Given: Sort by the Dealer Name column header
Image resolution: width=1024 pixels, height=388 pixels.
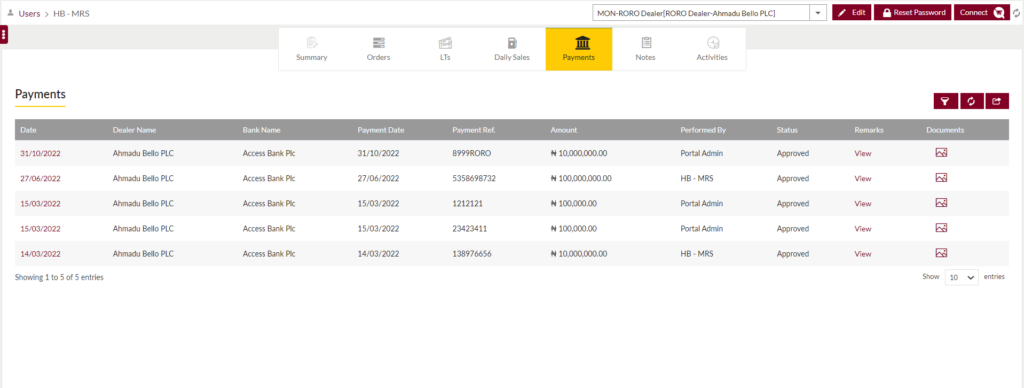Looking at the screenshot, I should tap(134, 130).
